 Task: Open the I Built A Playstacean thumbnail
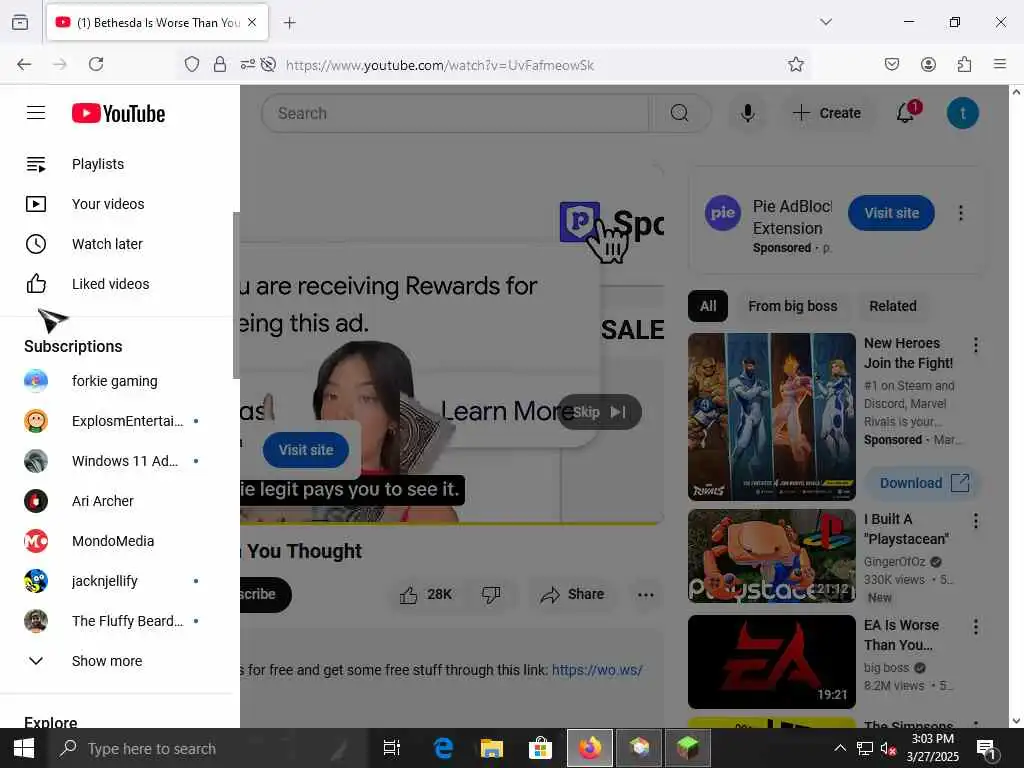[x=771, y=556]
